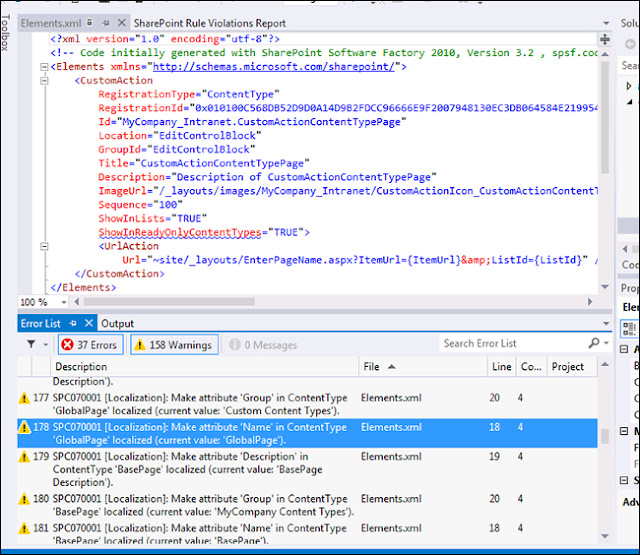Collapse the Elements XML node
Viewport: 640px width, 555px height.
pos(44,67)
